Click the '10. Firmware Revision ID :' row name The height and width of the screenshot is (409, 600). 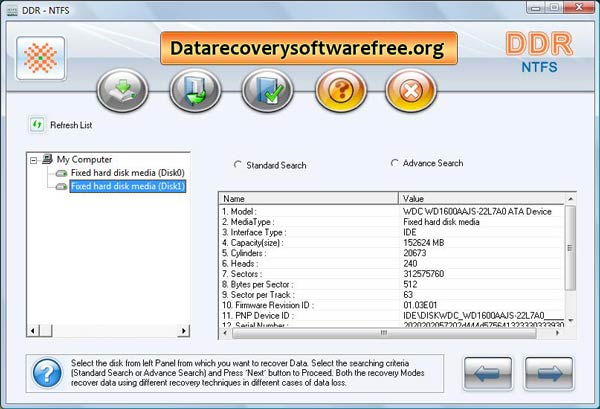point(268,305)
